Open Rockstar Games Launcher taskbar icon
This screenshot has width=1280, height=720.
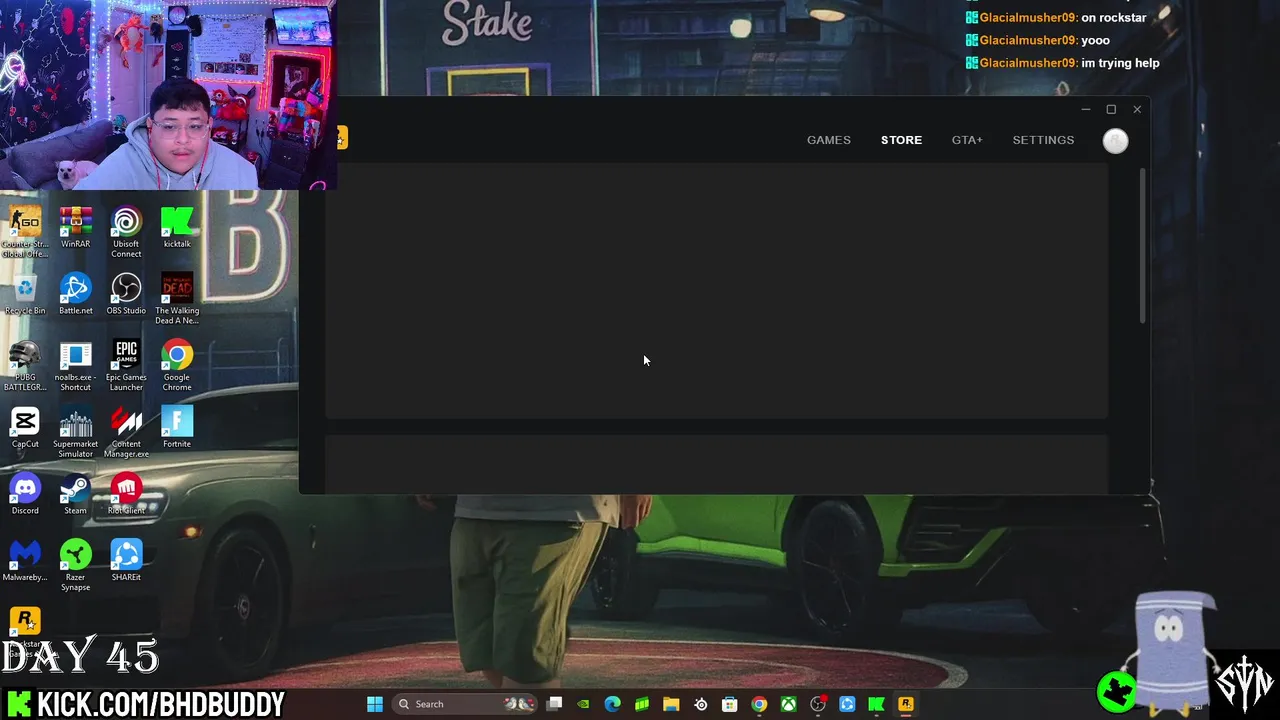click(x=905, y=704)
